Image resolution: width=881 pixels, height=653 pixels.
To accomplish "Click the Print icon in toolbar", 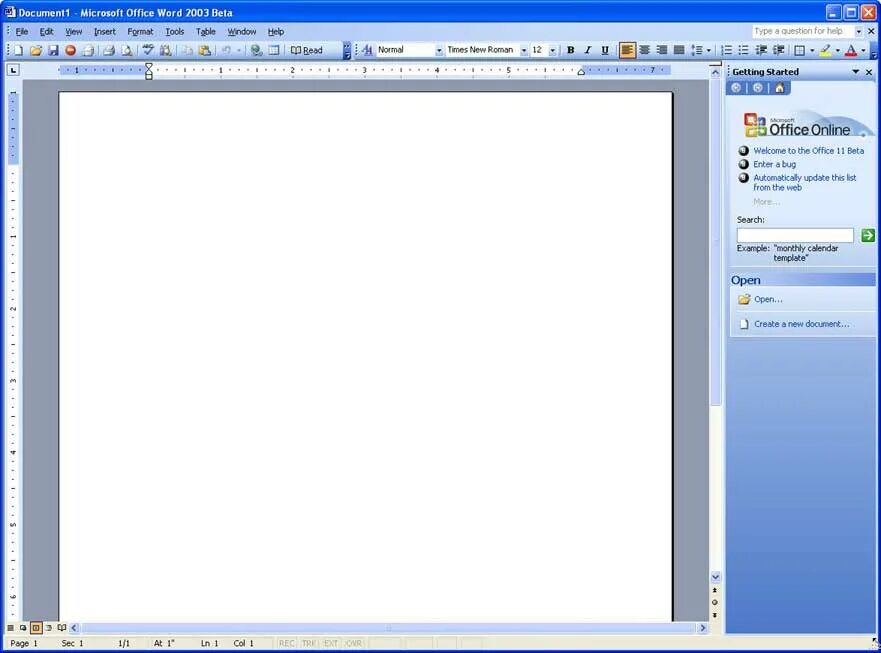I will coord(109,51).
